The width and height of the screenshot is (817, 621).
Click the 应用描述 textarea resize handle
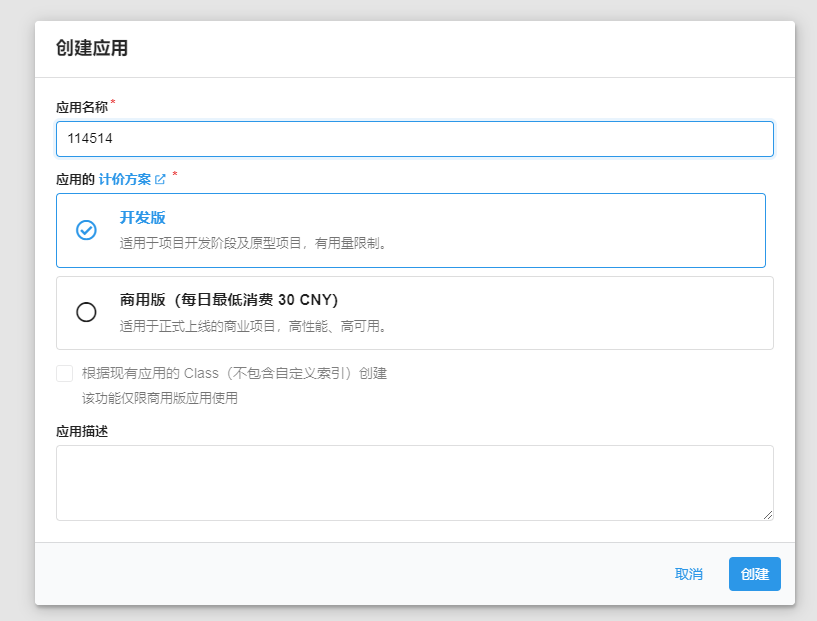point(768,515)
